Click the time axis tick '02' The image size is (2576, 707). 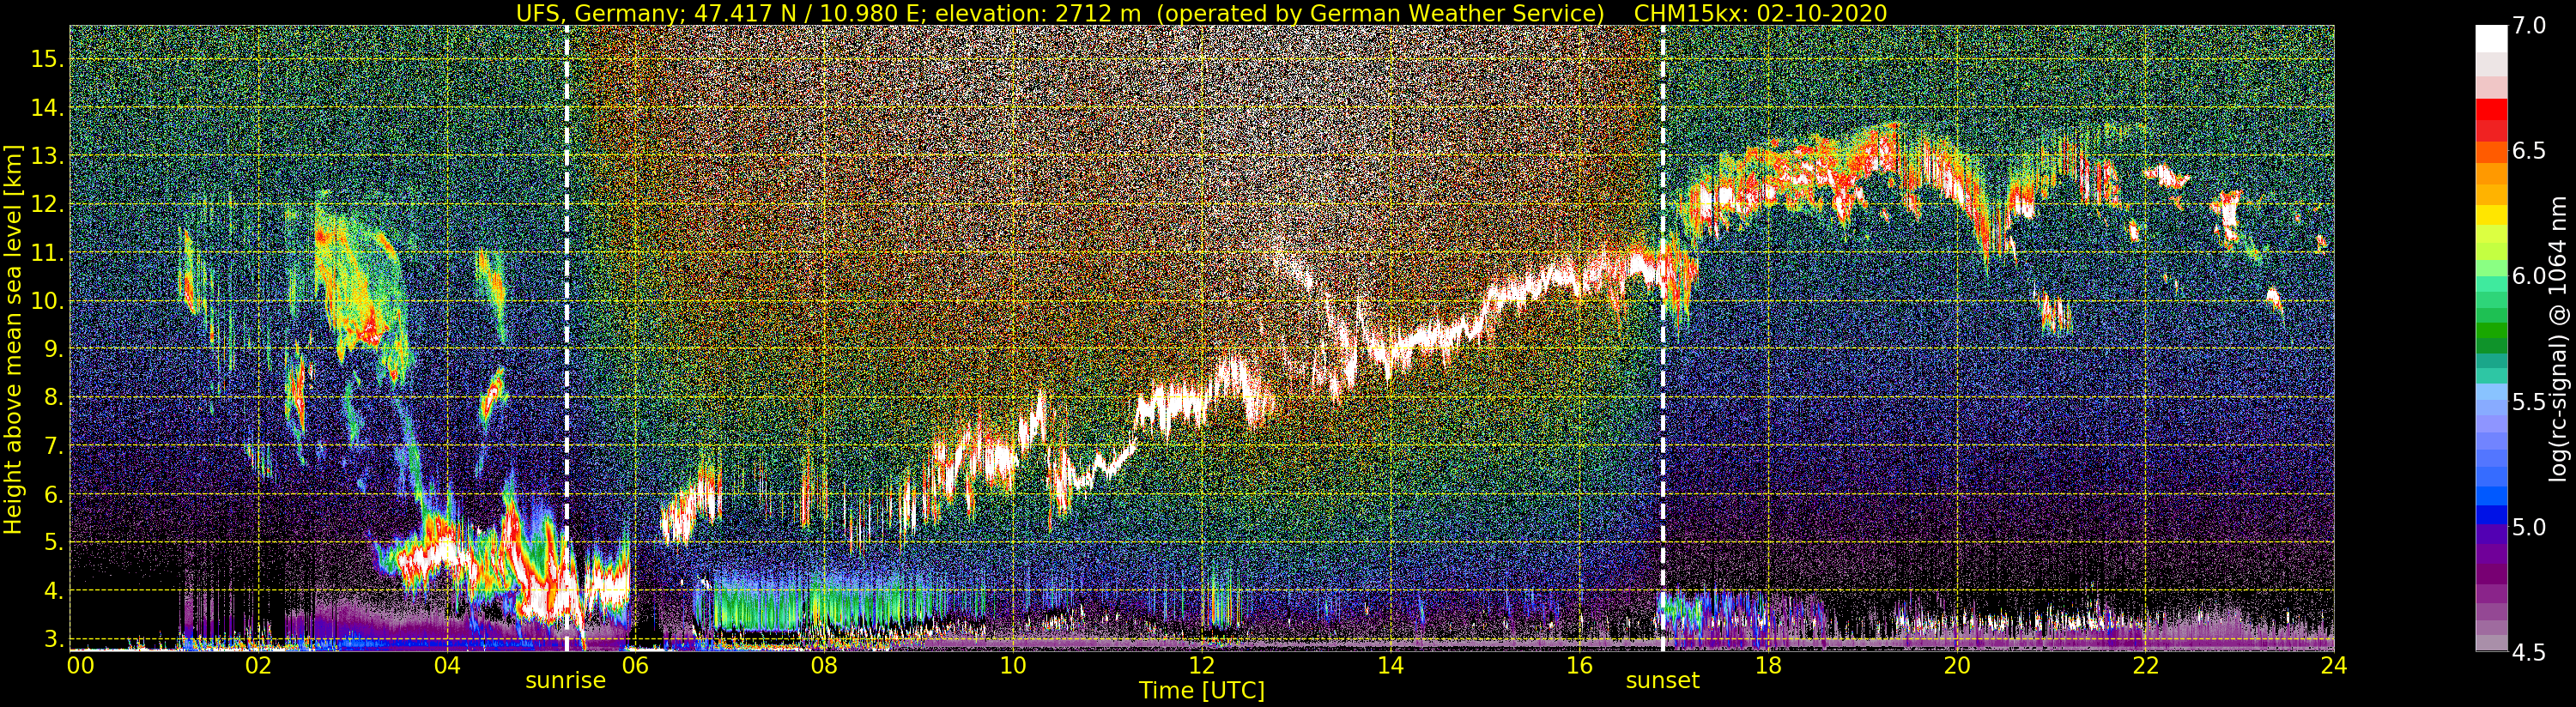click(x=258, y=665)
